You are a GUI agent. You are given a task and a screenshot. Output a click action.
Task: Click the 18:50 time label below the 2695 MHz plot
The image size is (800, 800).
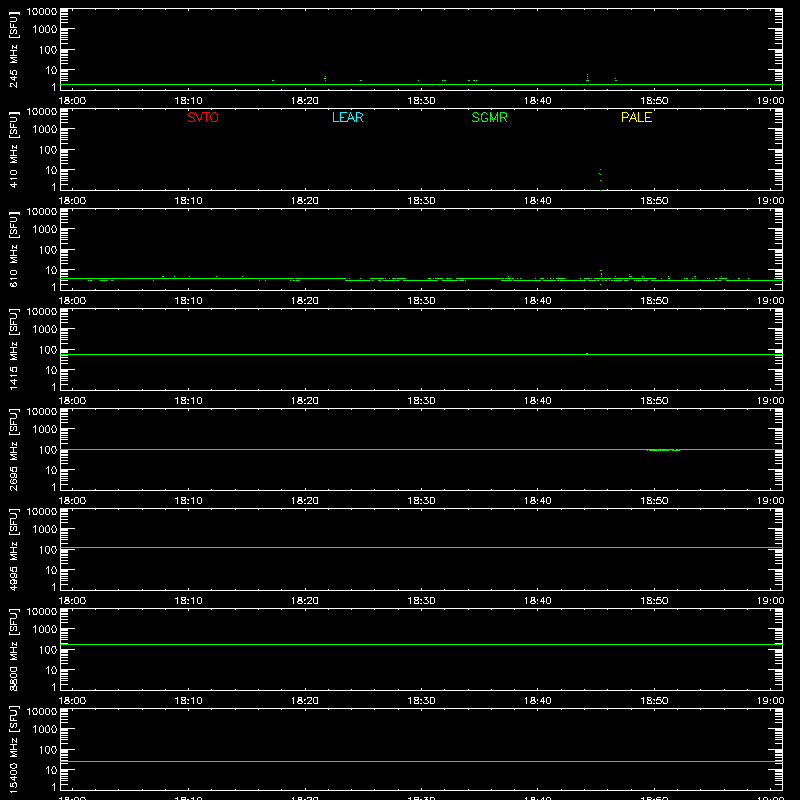pos(654,501)
